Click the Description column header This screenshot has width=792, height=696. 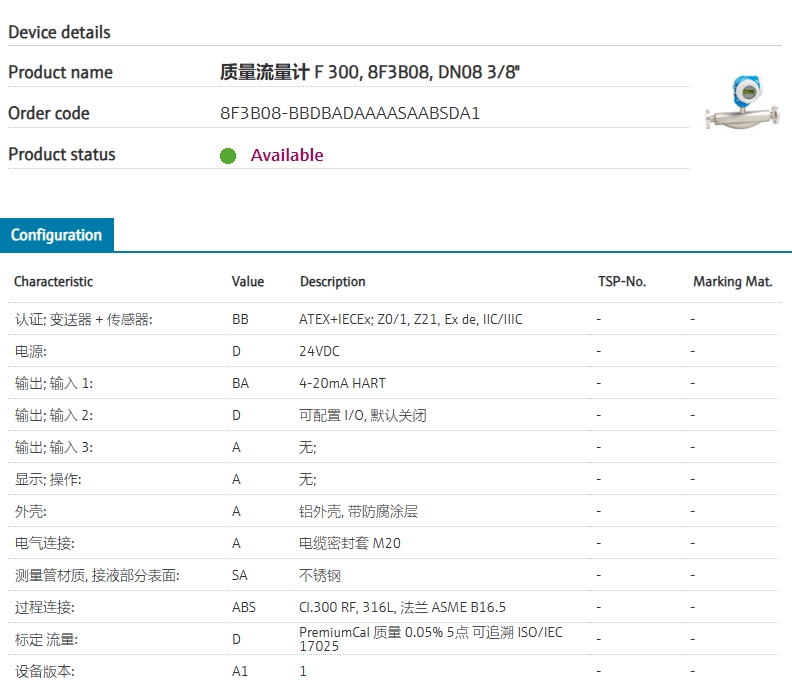pyautogui.click(x=332, y=281)
